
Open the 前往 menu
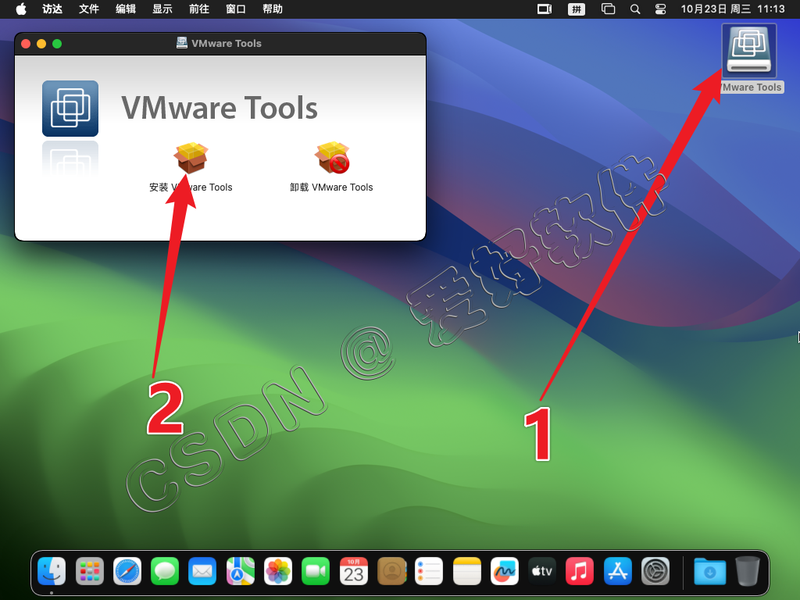click(x=199, y=9)
